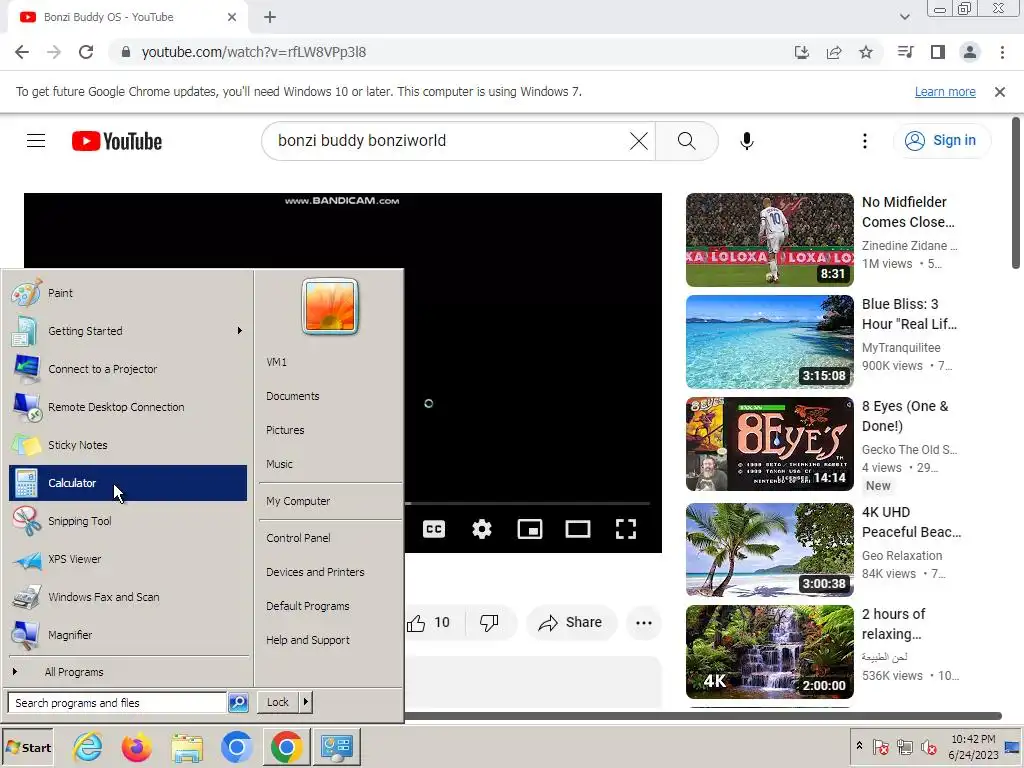
Task: Open Getting Started from the Start menu
Action: click(x=128, y=331)
